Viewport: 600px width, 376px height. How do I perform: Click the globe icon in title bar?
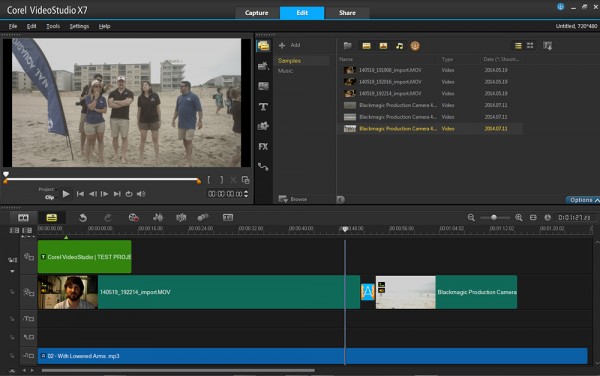coord(560,7)
